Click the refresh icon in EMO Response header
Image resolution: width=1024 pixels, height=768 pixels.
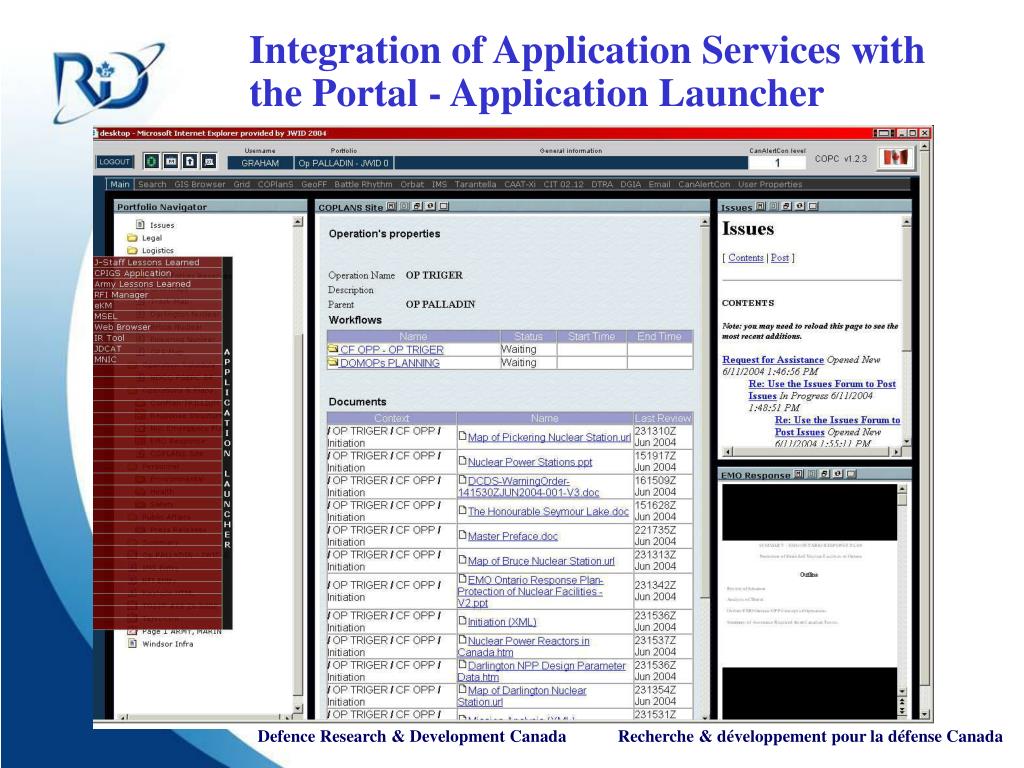point(838,474)
